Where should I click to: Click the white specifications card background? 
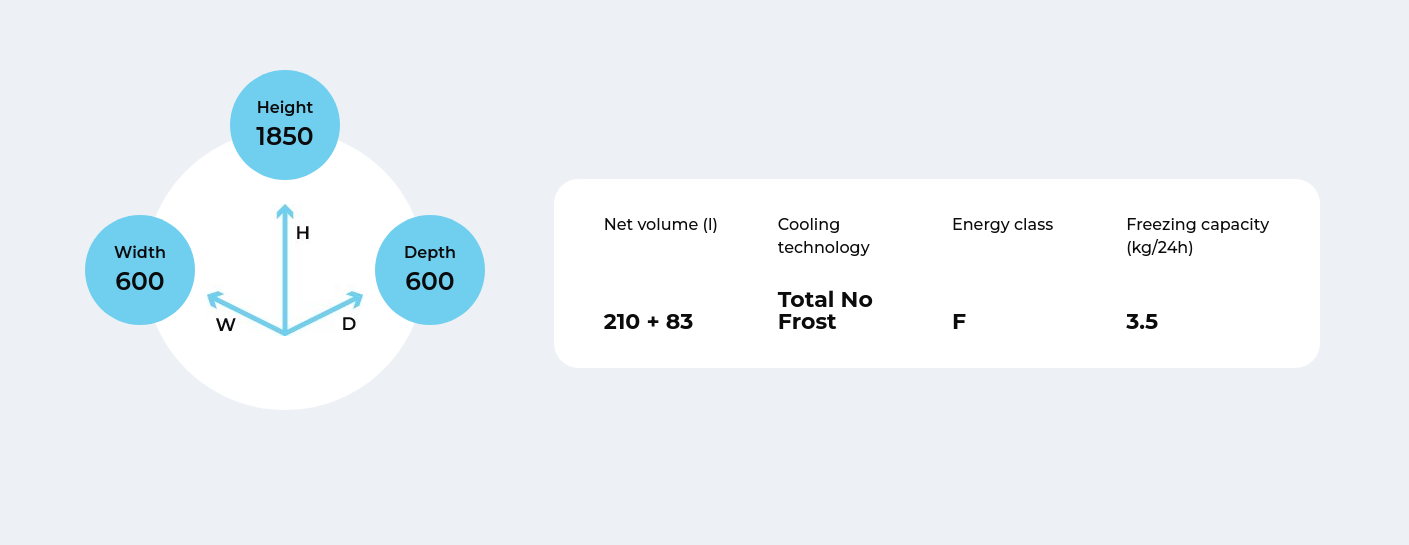pyautogui.click(x=937, y=273)
